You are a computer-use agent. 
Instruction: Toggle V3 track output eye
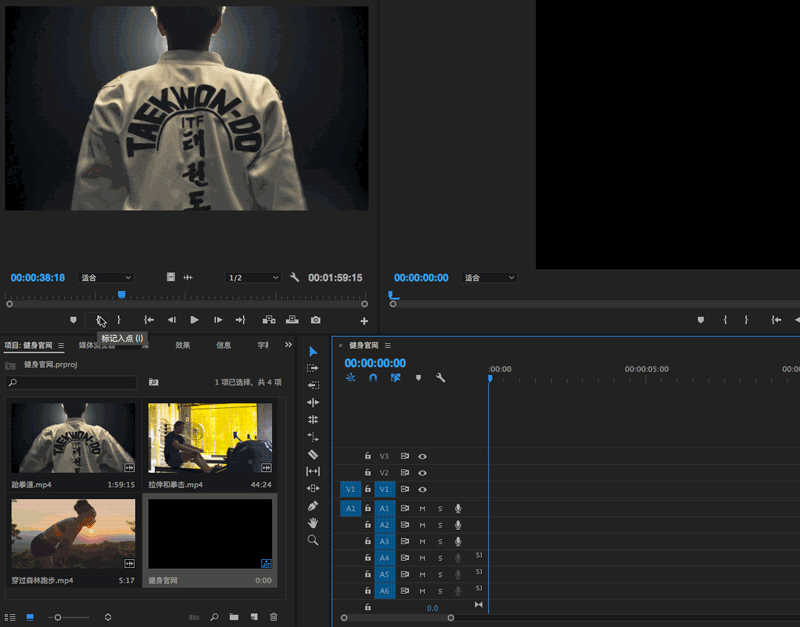coord(422,457)
